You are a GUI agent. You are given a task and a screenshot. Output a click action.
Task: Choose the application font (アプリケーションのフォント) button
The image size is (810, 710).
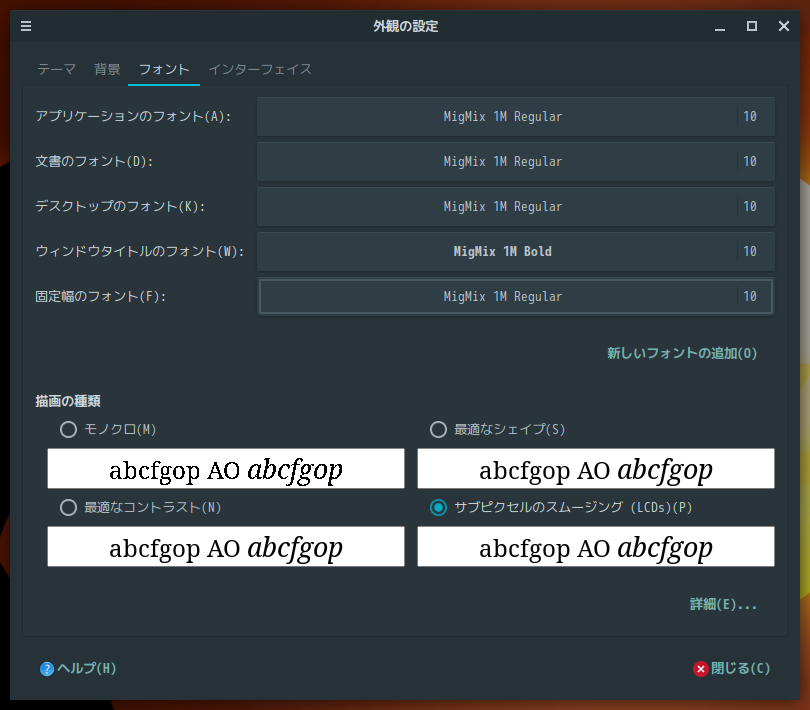point(516,117)
